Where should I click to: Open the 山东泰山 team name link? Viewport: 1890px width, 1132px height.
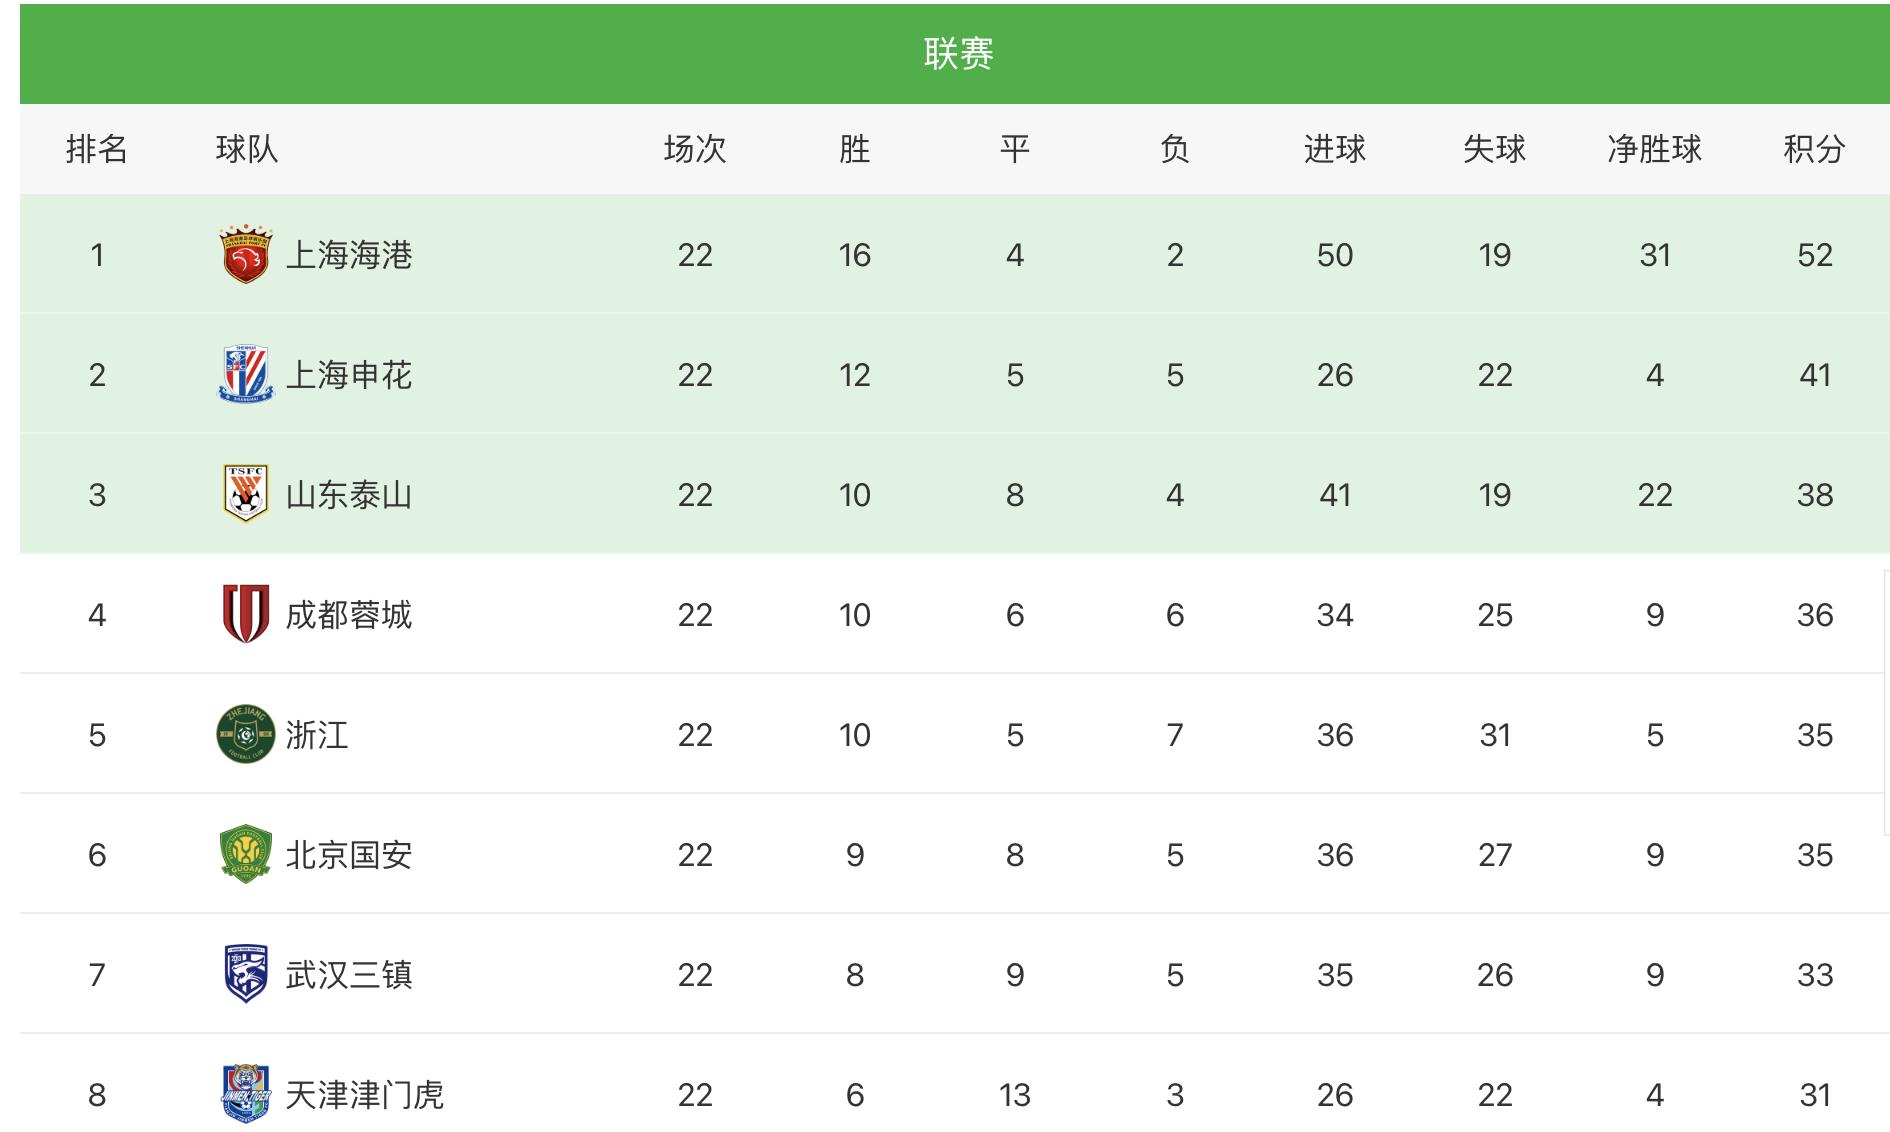pos(349,495)
